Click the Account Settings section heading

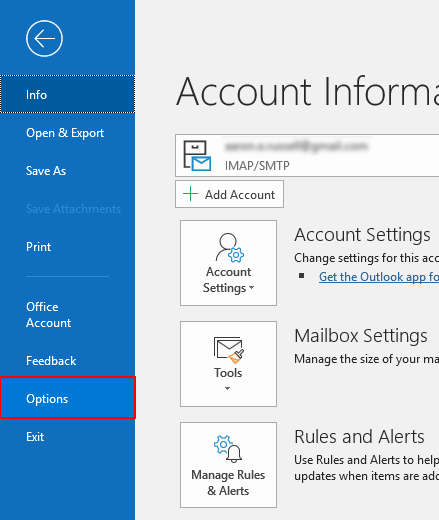click(362, 235)
